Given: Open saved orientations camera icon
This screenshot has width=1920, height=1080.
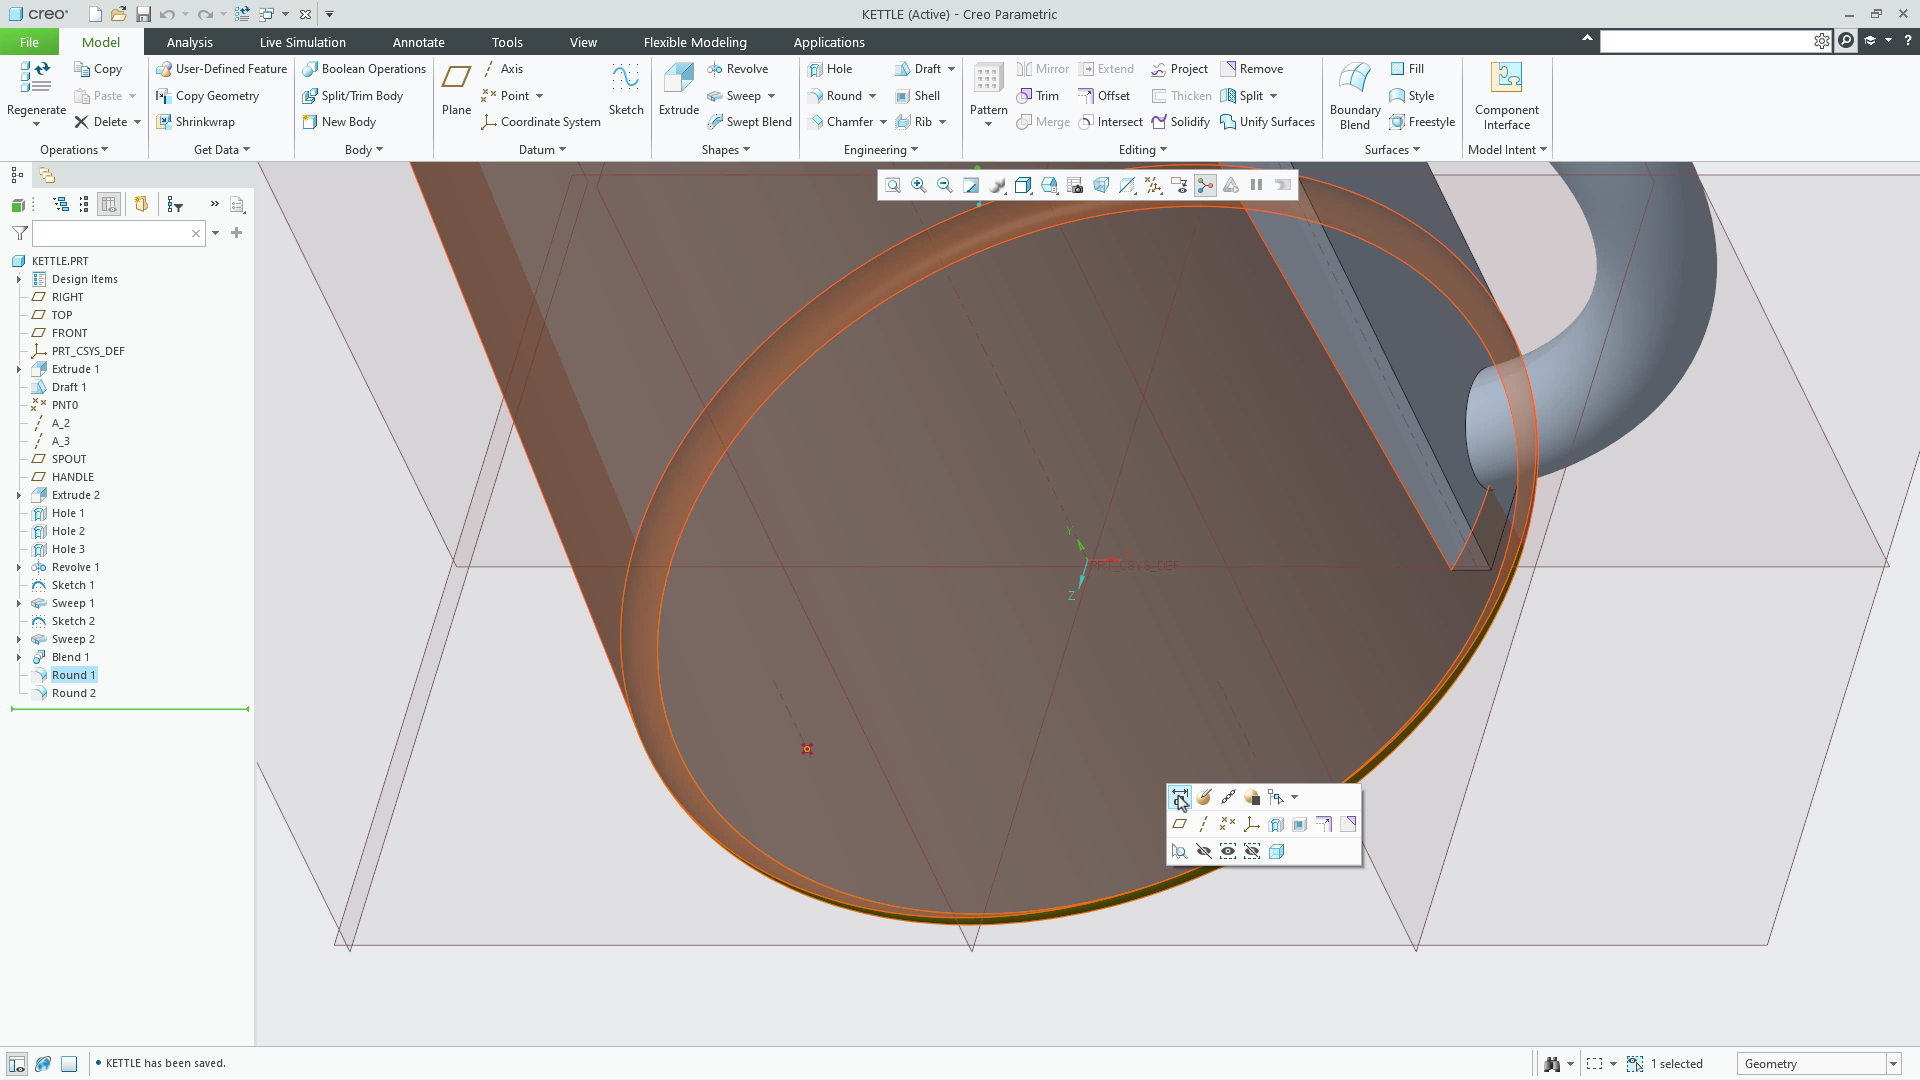Looking at the screenshot, I should tap(1075, 185).
